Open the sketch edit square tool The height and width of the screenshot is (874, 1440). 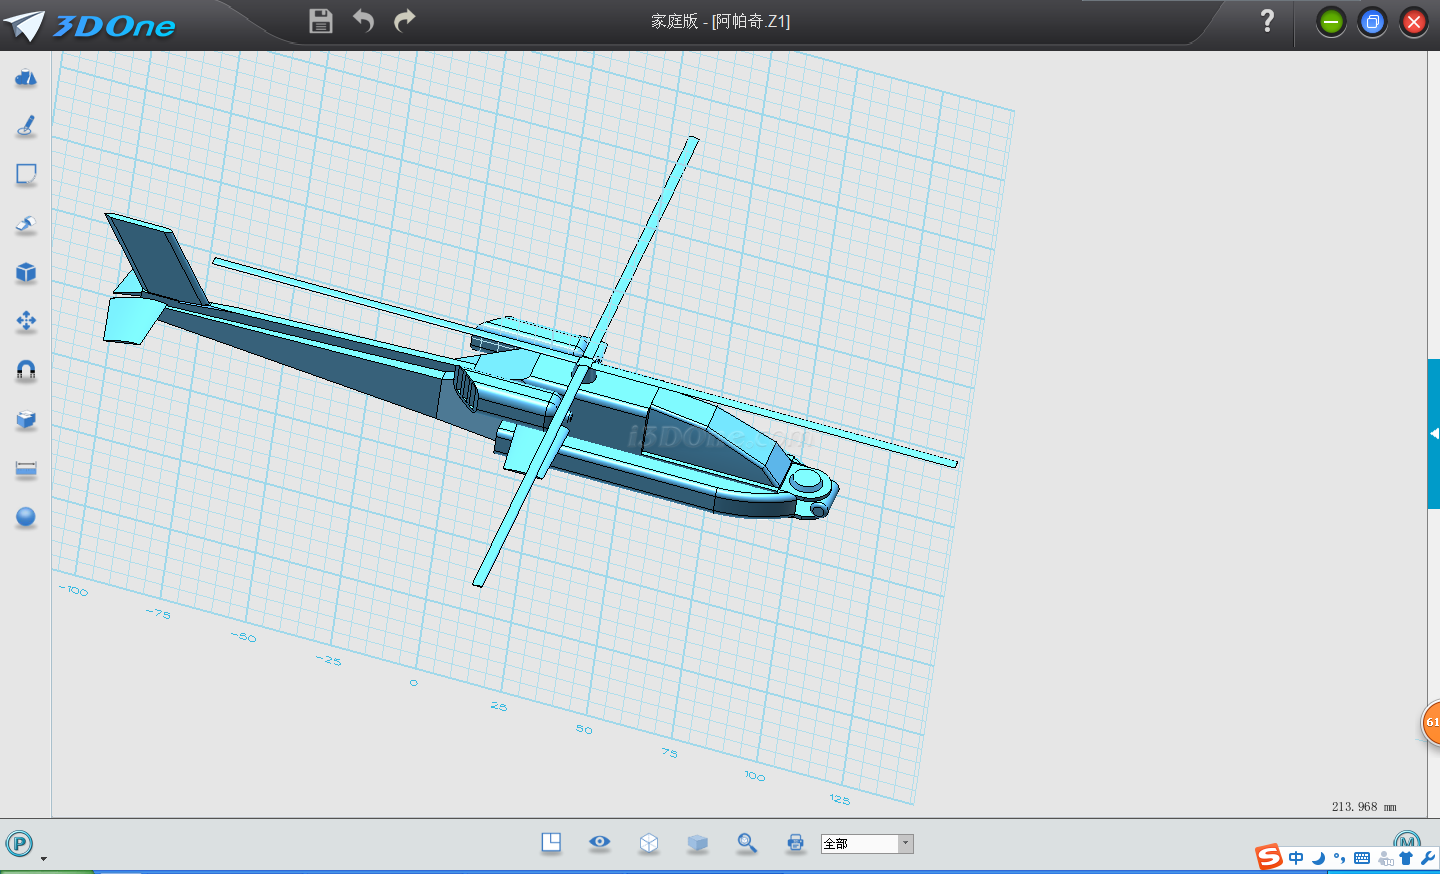(x=26, y=175)
